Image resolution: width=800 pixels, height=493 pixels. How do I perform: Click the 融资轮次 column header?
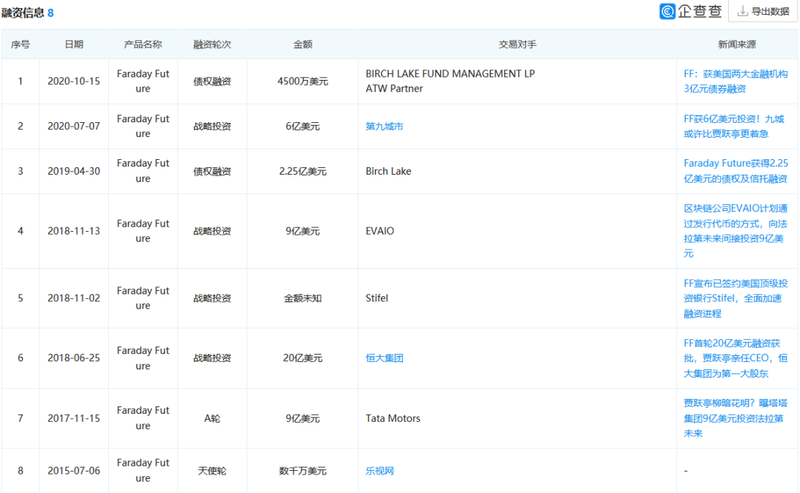(212, 45)
